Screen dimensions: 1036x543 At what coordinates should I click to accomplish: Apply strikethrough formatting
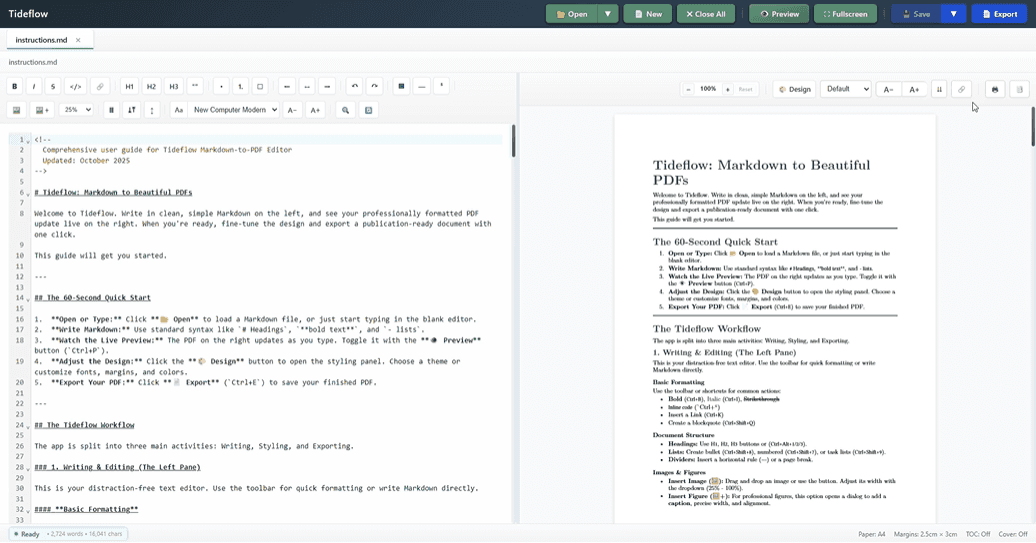tap(53, 87)
